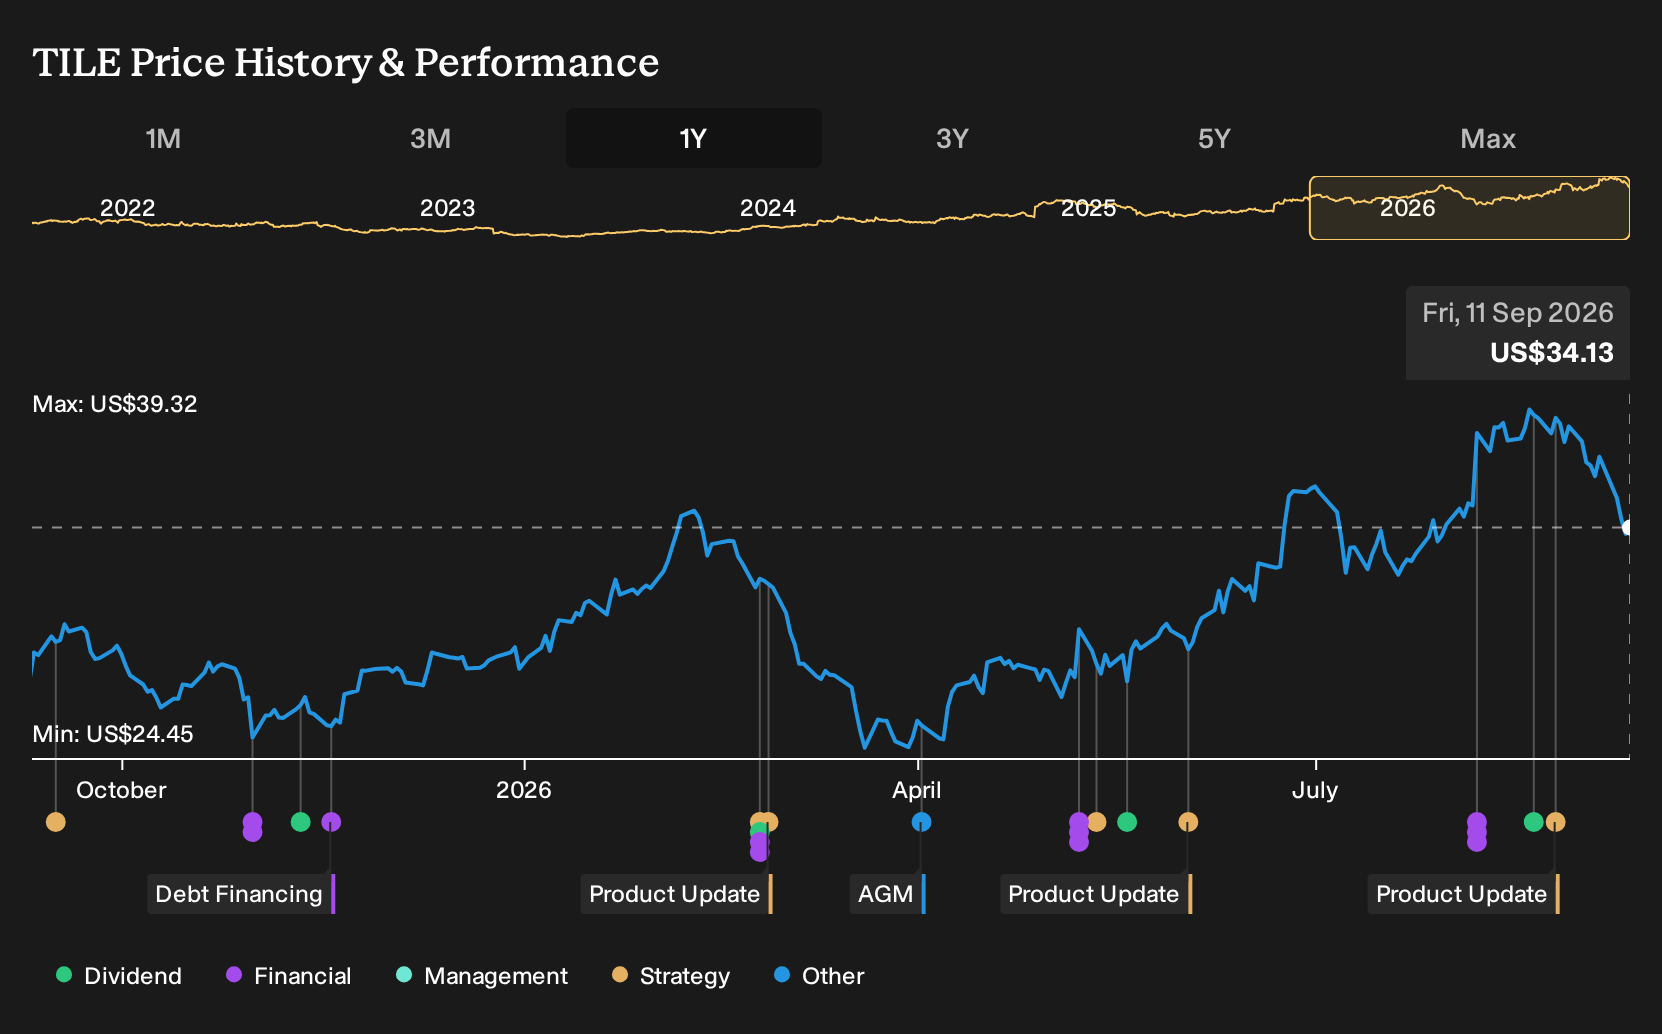Click 2023 on the overview timeline
The height and width of the screenshot is (1034, 1662).
pyautogui.click(x=447, y=208)
